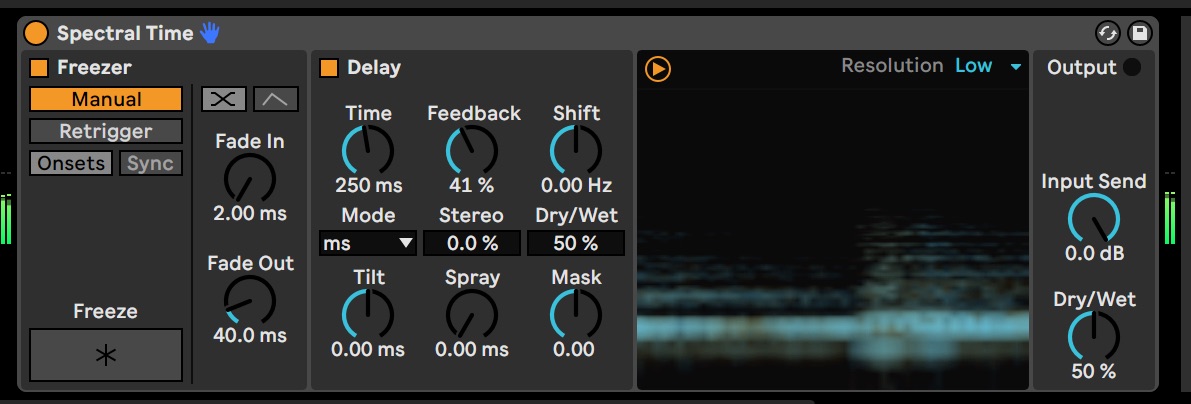This screenshot has height=404, width=1191.
Task: Click the hot-swap preset icon
Action: click(1108, 33)
